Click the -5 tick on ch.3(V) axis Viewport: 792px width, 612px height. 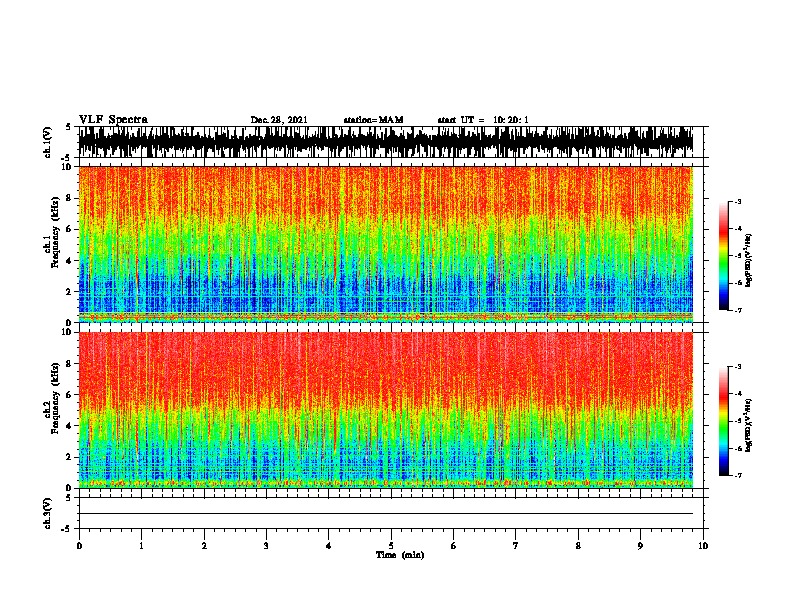67,529
